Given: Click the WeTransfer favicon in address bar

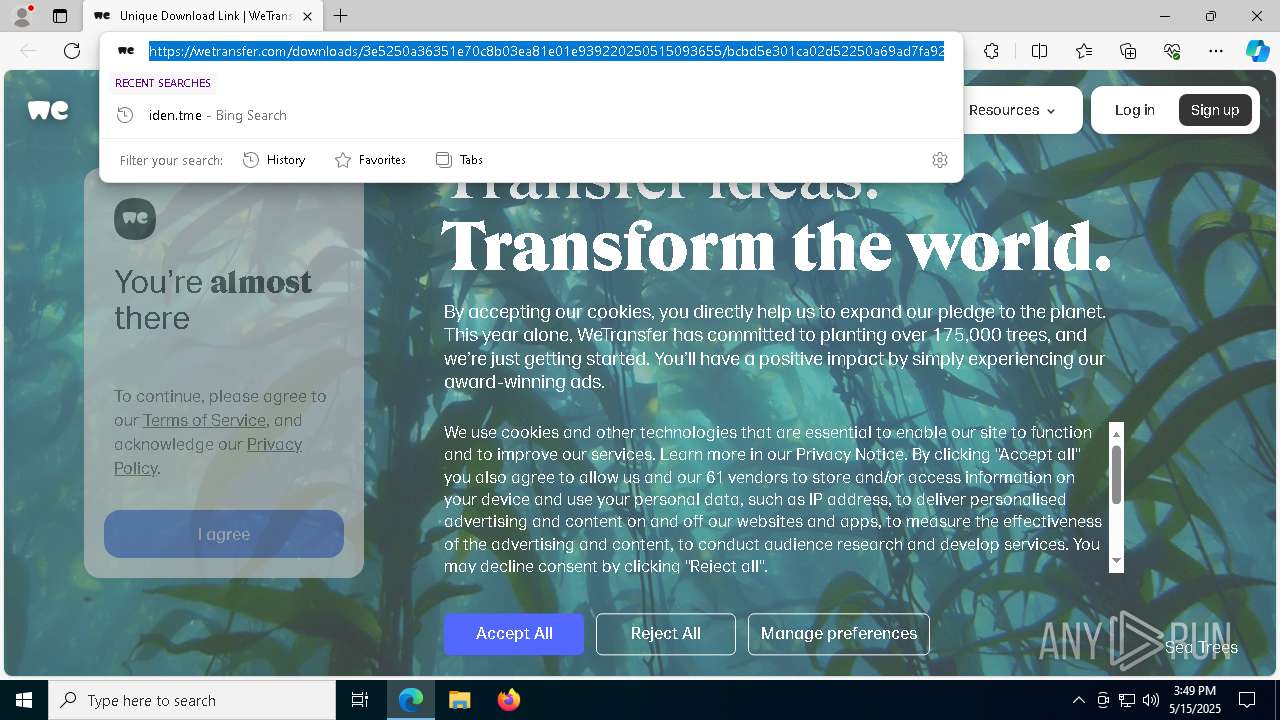Looking at the screenshot, I should (126, 50).
